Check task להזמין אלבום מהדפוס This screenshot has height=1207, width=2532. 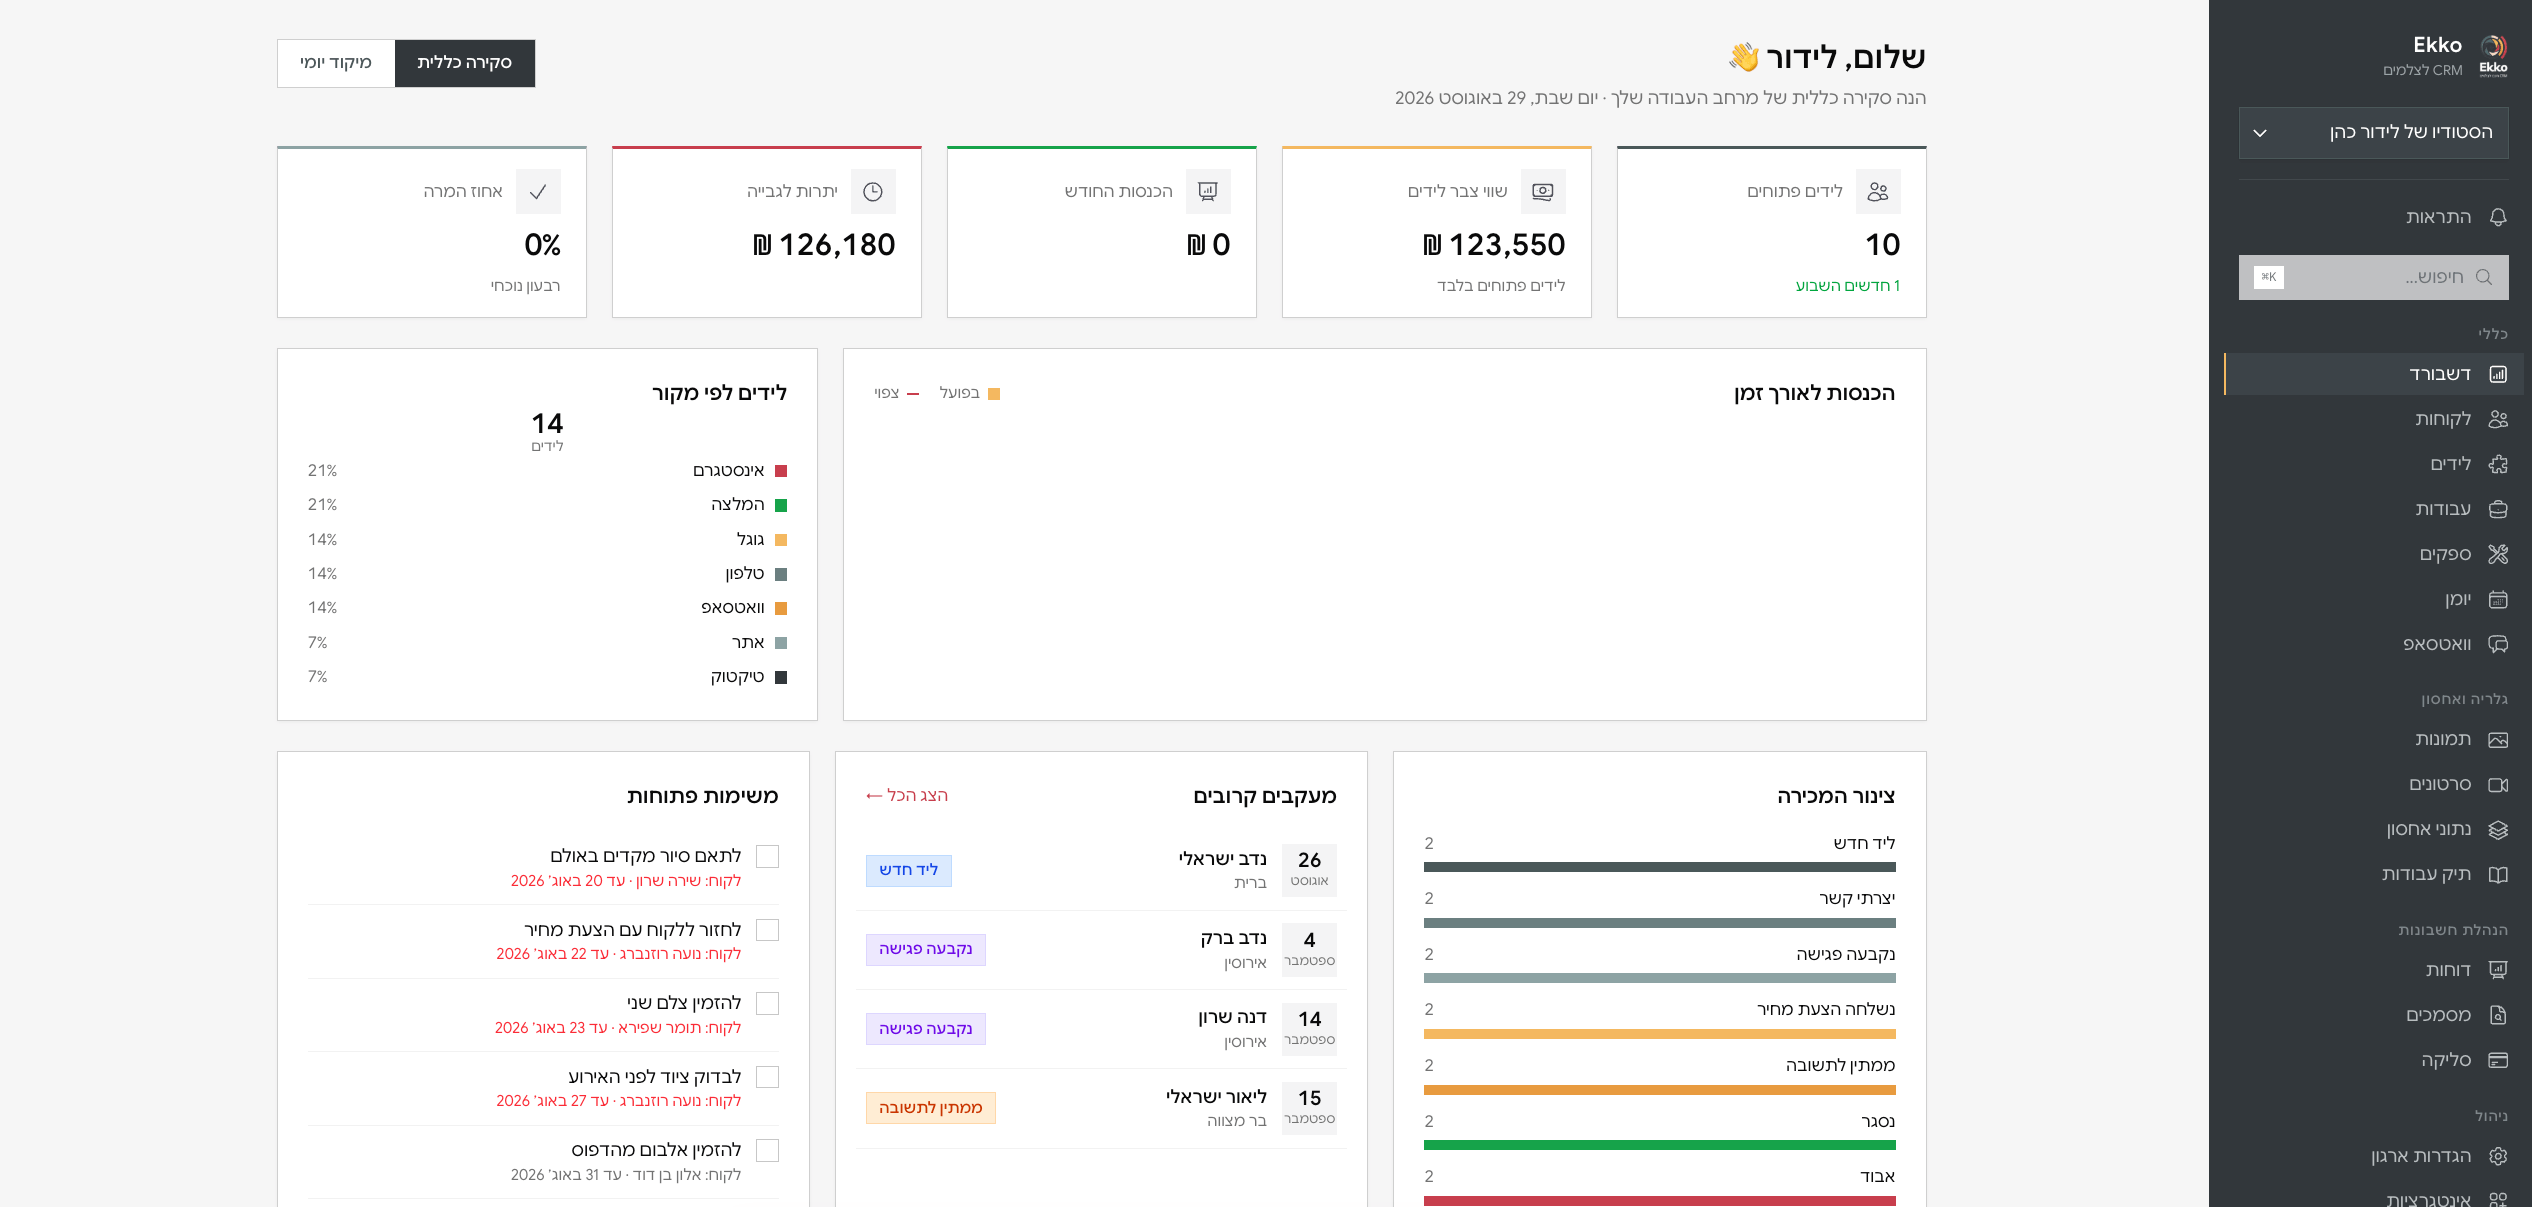pyautogui.click(x=767, y=1150)
